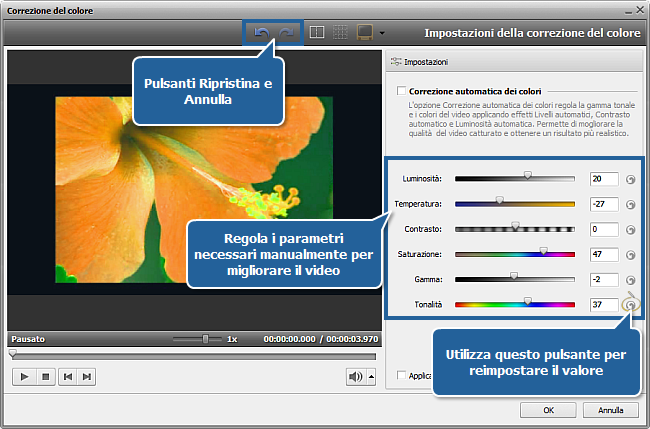Open the preview monitor dropdown arrow

pos(382,34)
